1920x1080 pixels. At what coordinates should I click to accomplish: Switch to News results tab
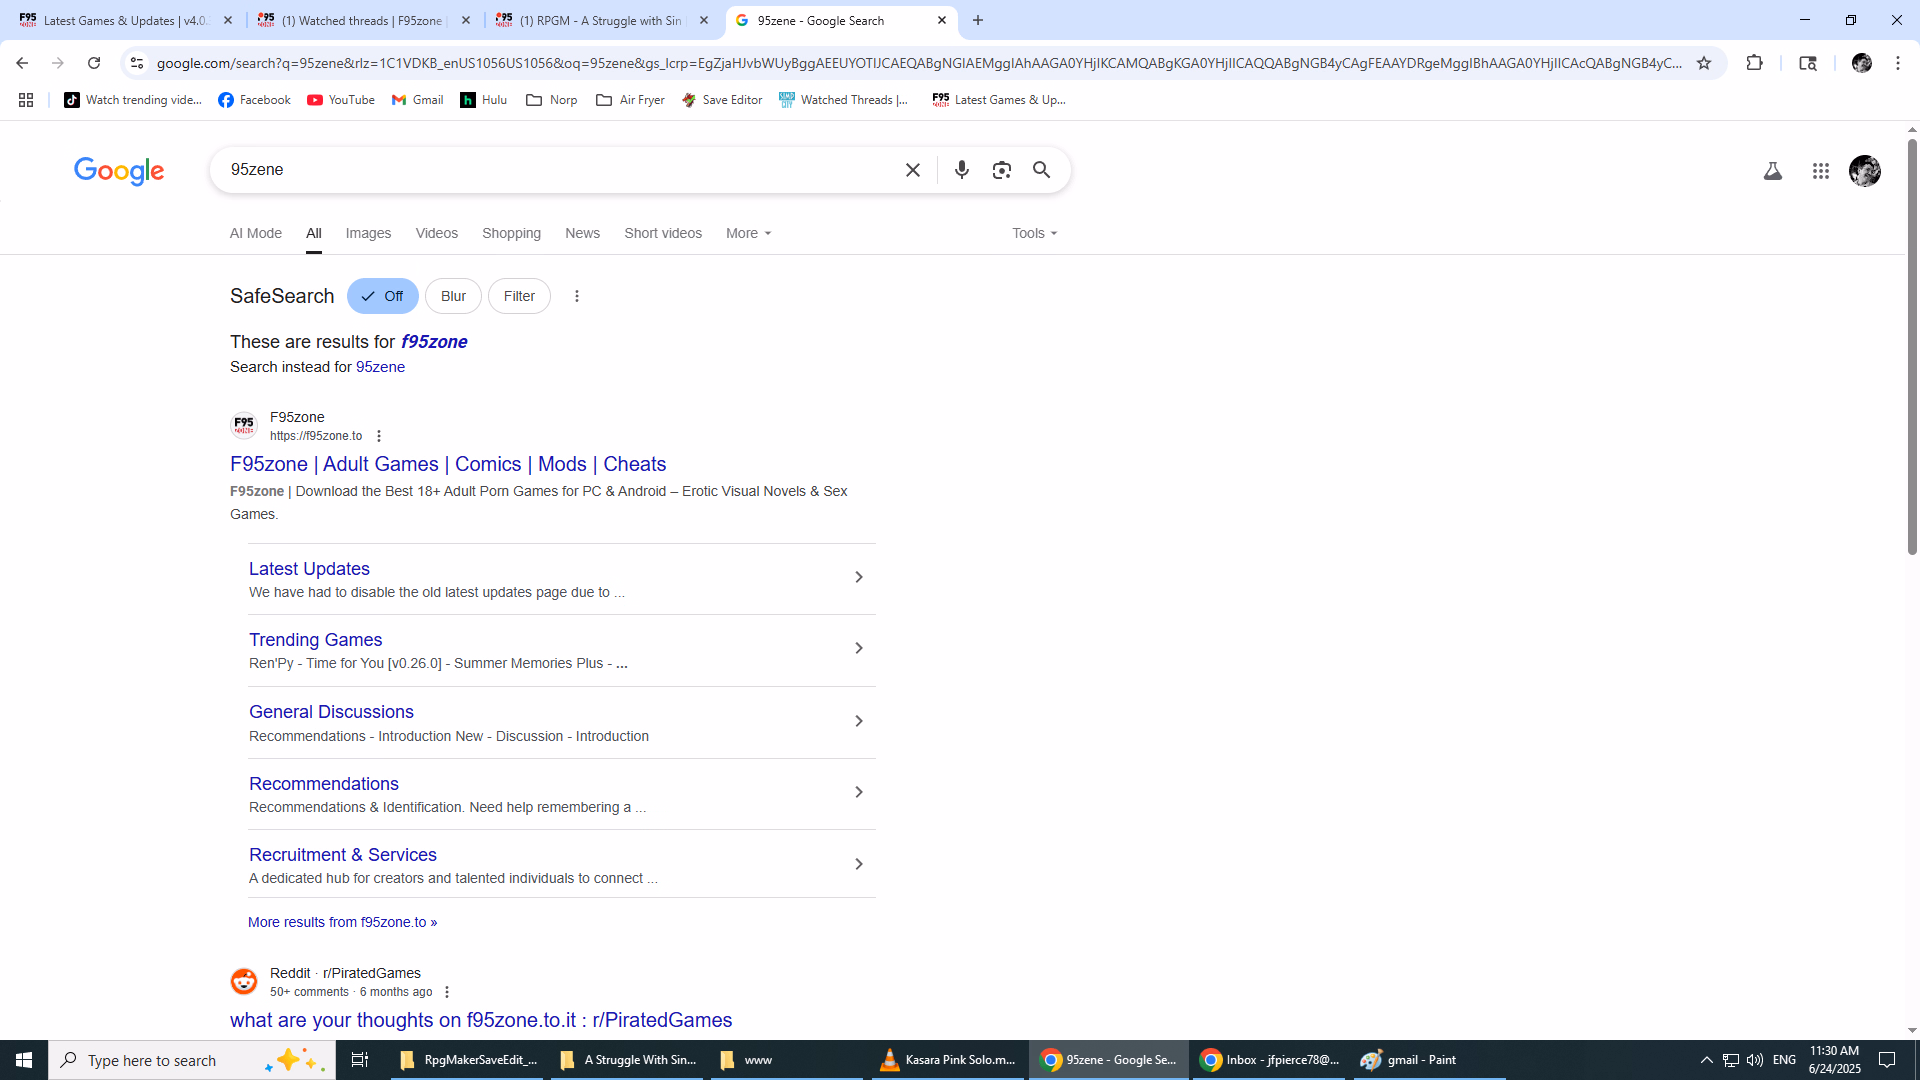point(582,233)
